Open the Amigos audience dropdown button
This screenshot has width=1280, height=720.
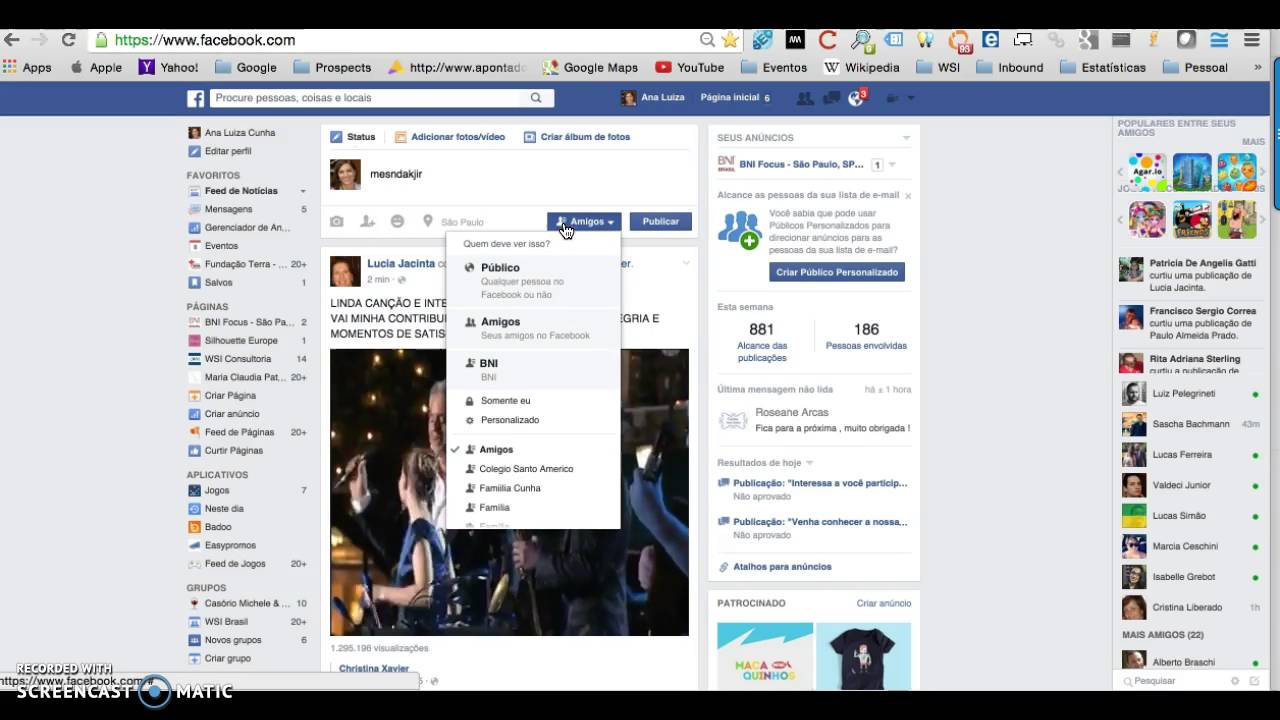(x=584, y=221)
